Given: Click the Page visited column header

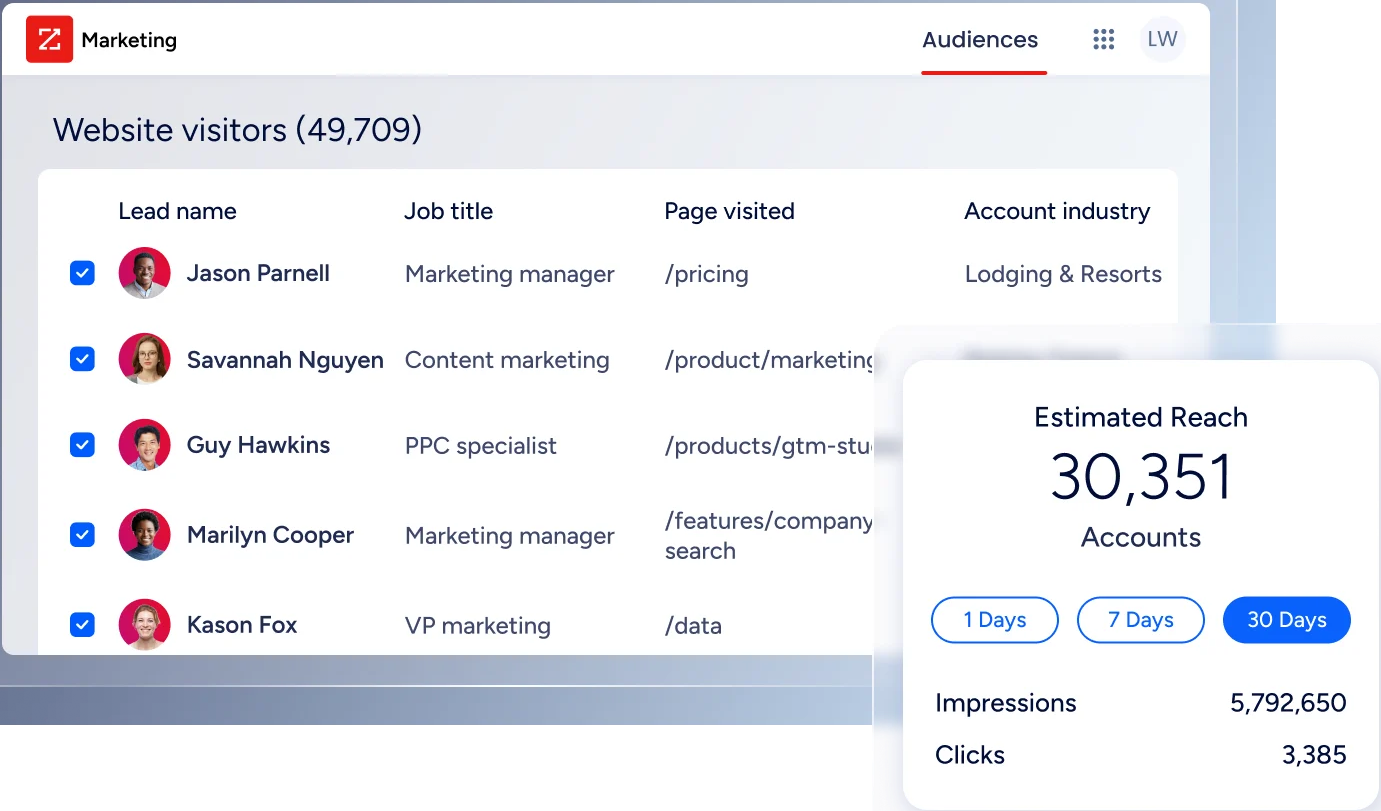Looking at the screenshot, I should click(729, 211).
